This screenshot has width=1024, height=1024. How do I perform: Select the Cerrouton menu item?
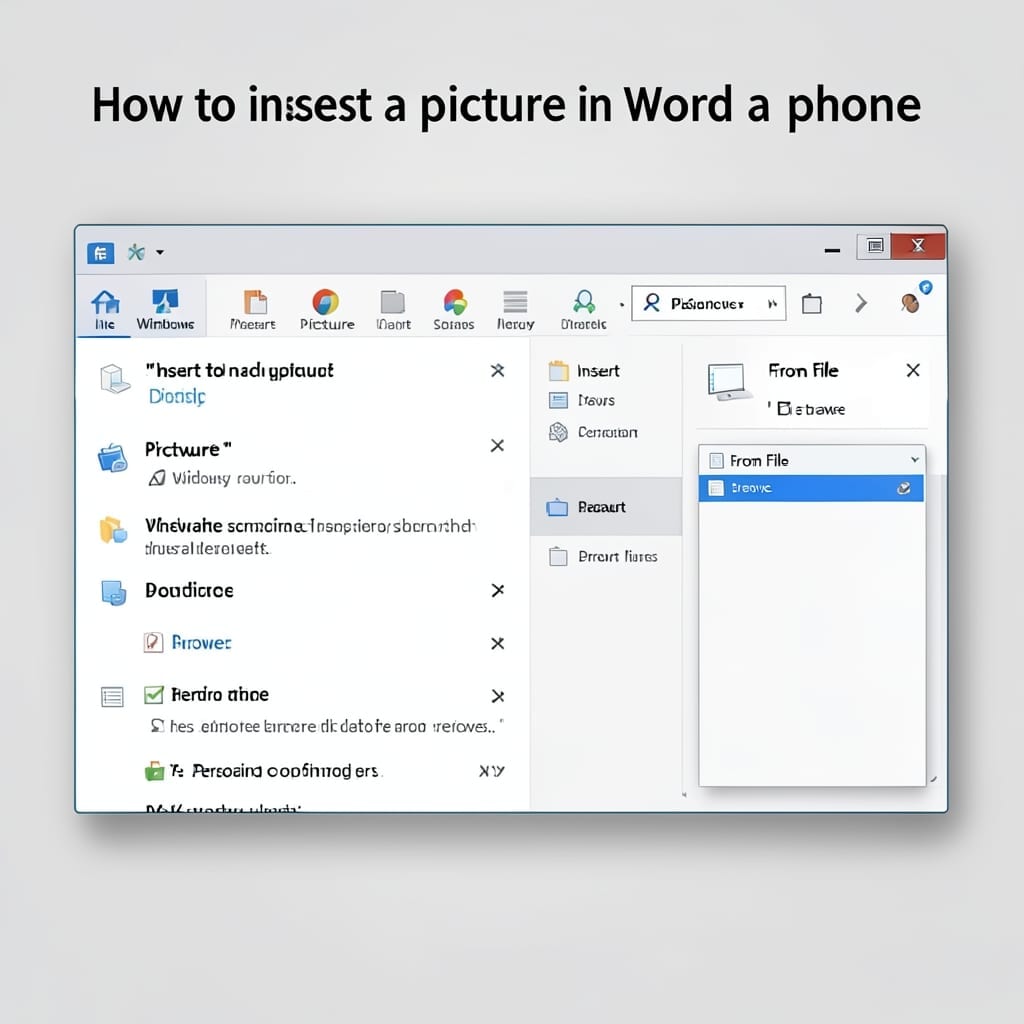click(x=593, y=432)
